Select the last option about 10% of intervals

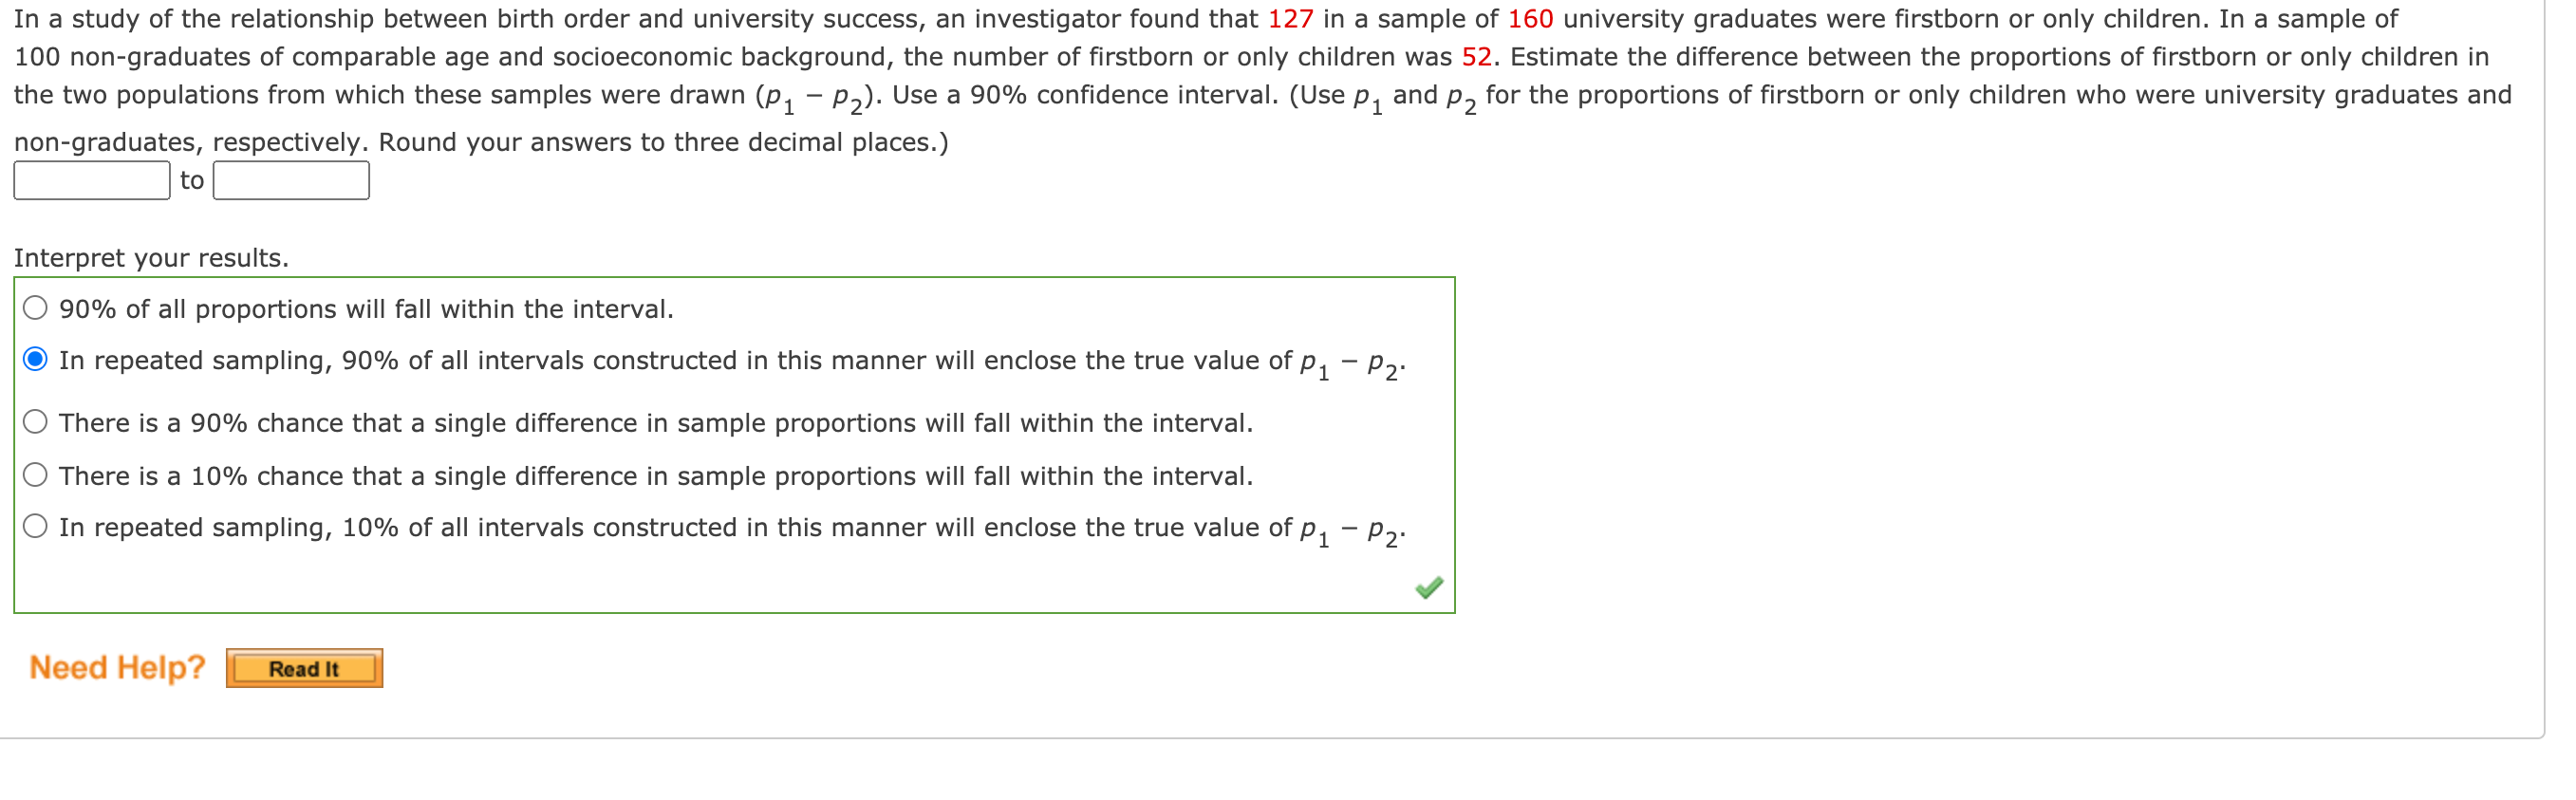click(x=36, y=527)
